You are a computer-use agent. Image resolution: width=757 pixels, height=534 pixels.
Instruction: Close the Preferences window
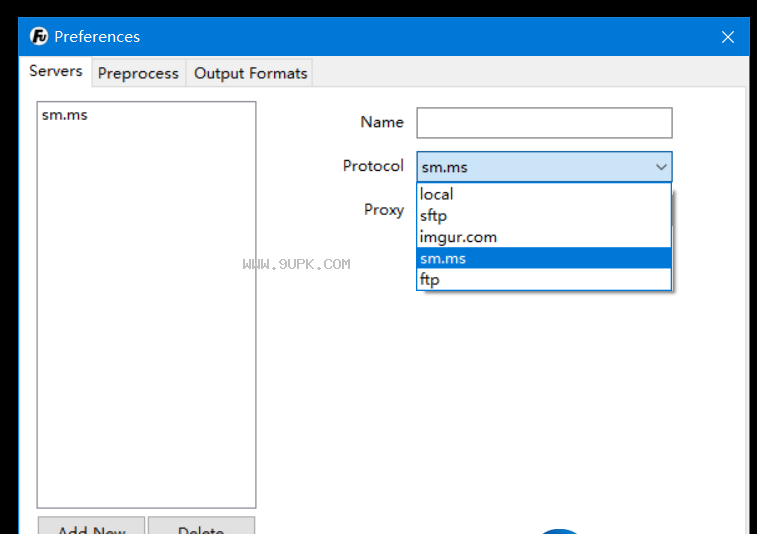(x=728, y=37)
